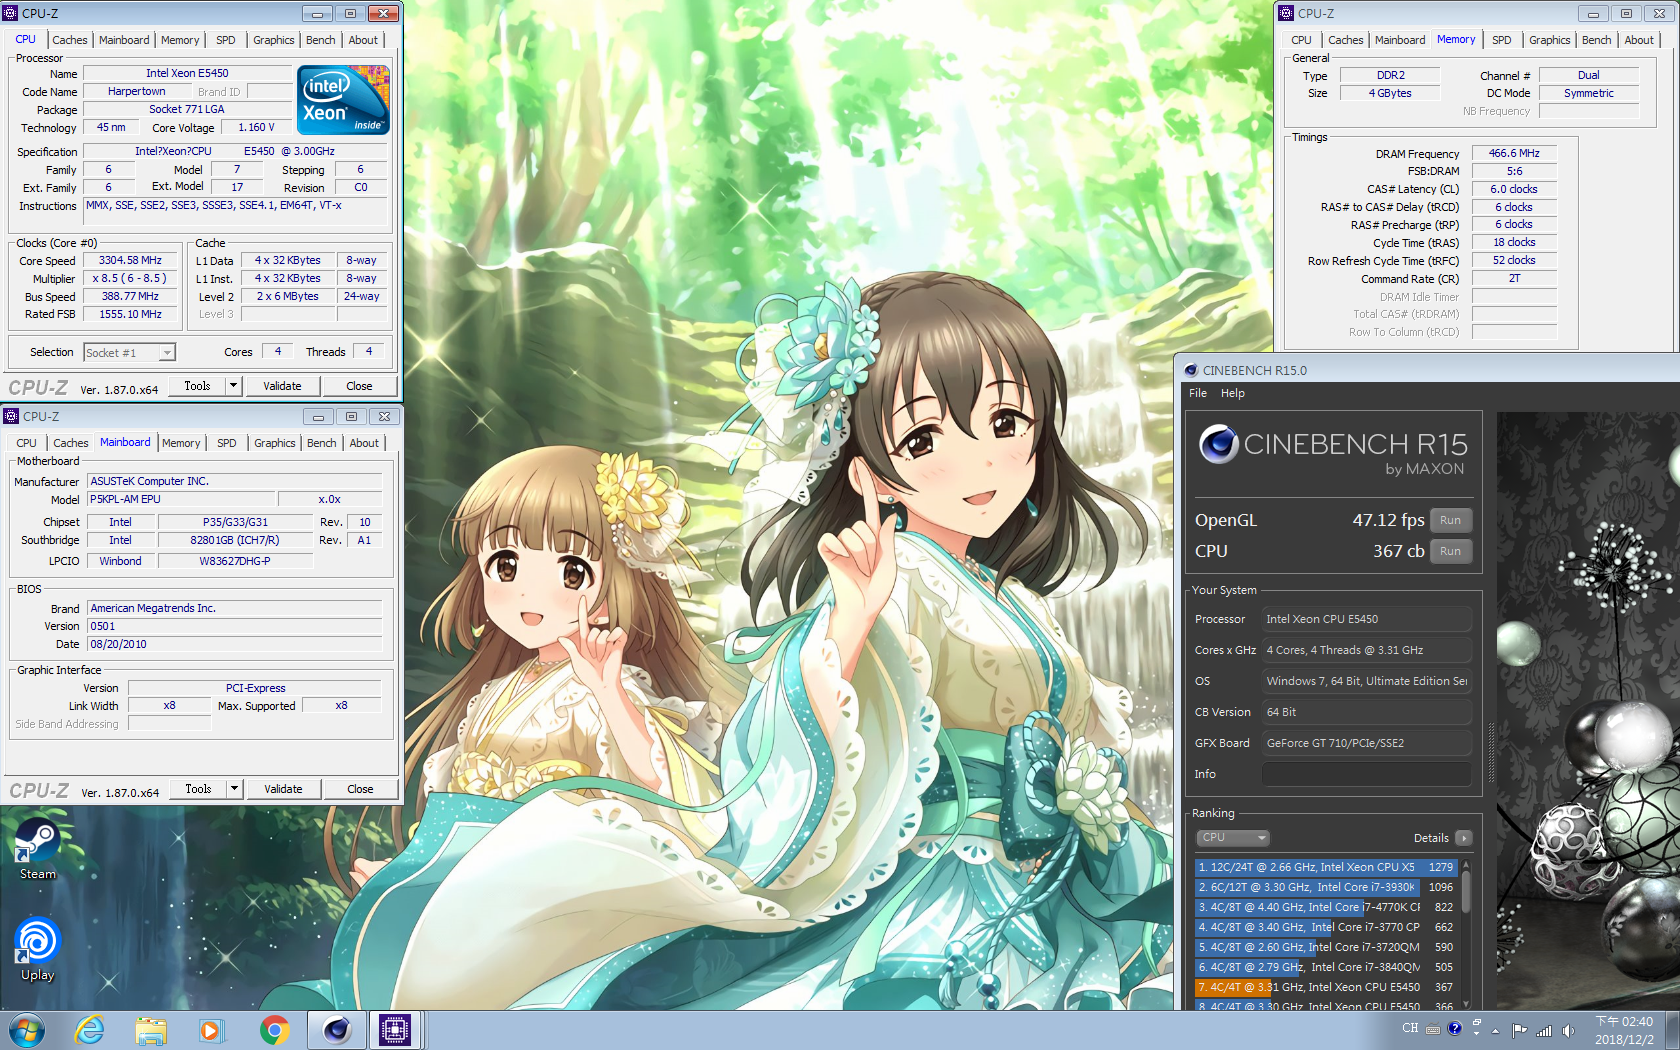This screenshot has height=1050, width=1680.
Task: Open the Help menu in Cinebench
Action: [x=1233, y=393]
